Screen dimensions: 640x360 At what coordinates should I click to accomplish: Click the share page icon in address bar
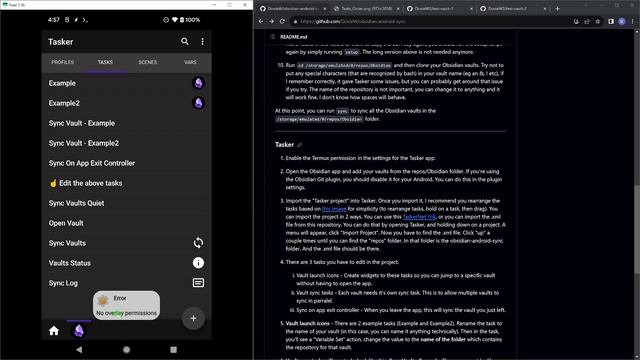pyautogui.click(x=587, y=21)
